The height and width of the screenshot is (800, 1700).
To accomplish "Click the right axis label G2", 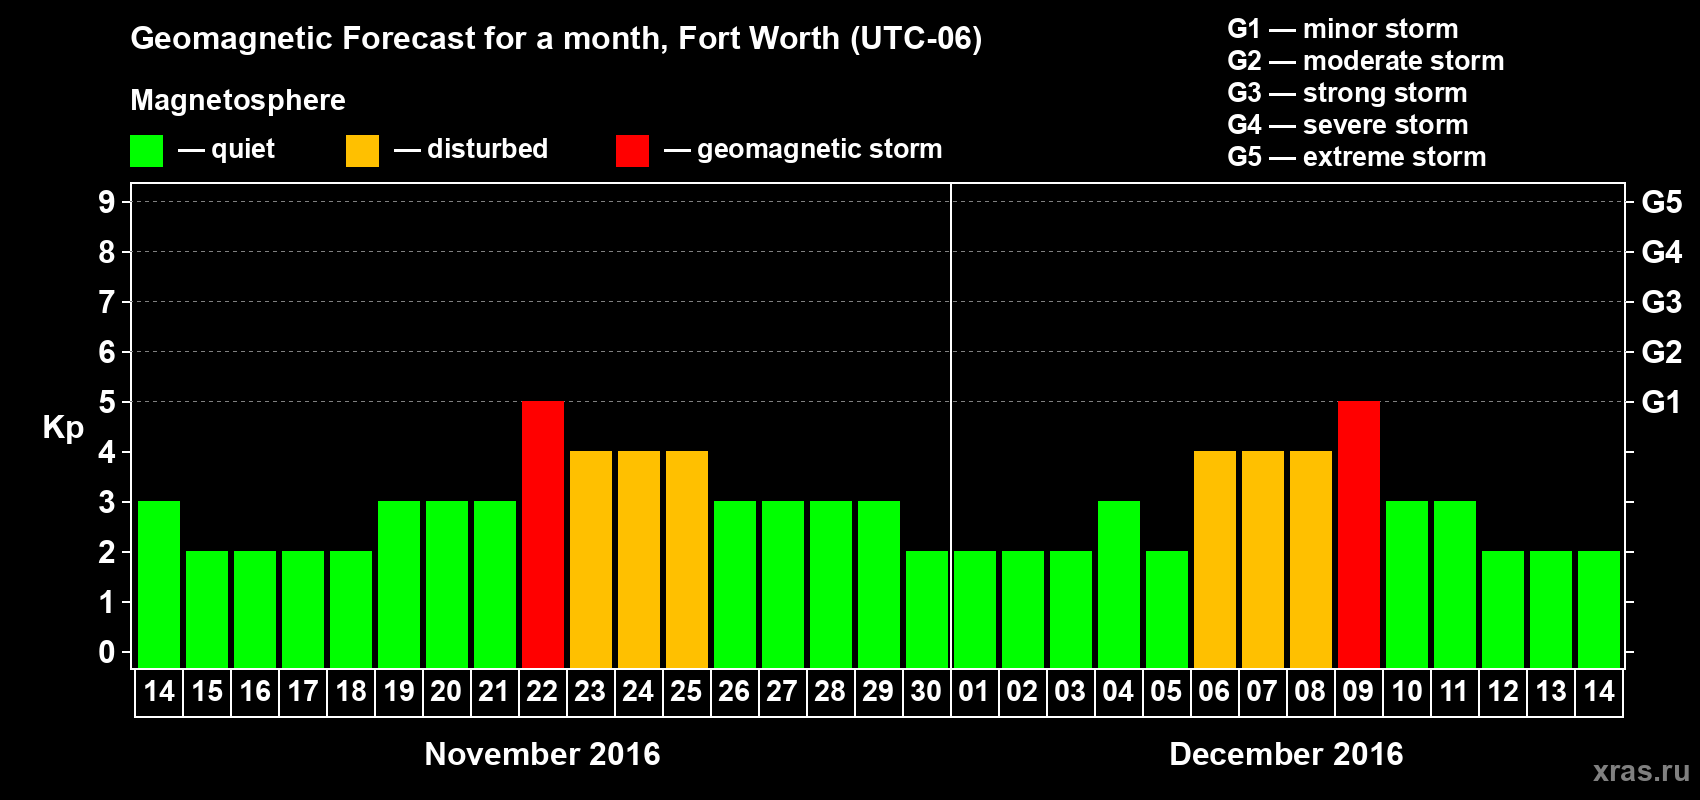I will tap(1662, 352).
